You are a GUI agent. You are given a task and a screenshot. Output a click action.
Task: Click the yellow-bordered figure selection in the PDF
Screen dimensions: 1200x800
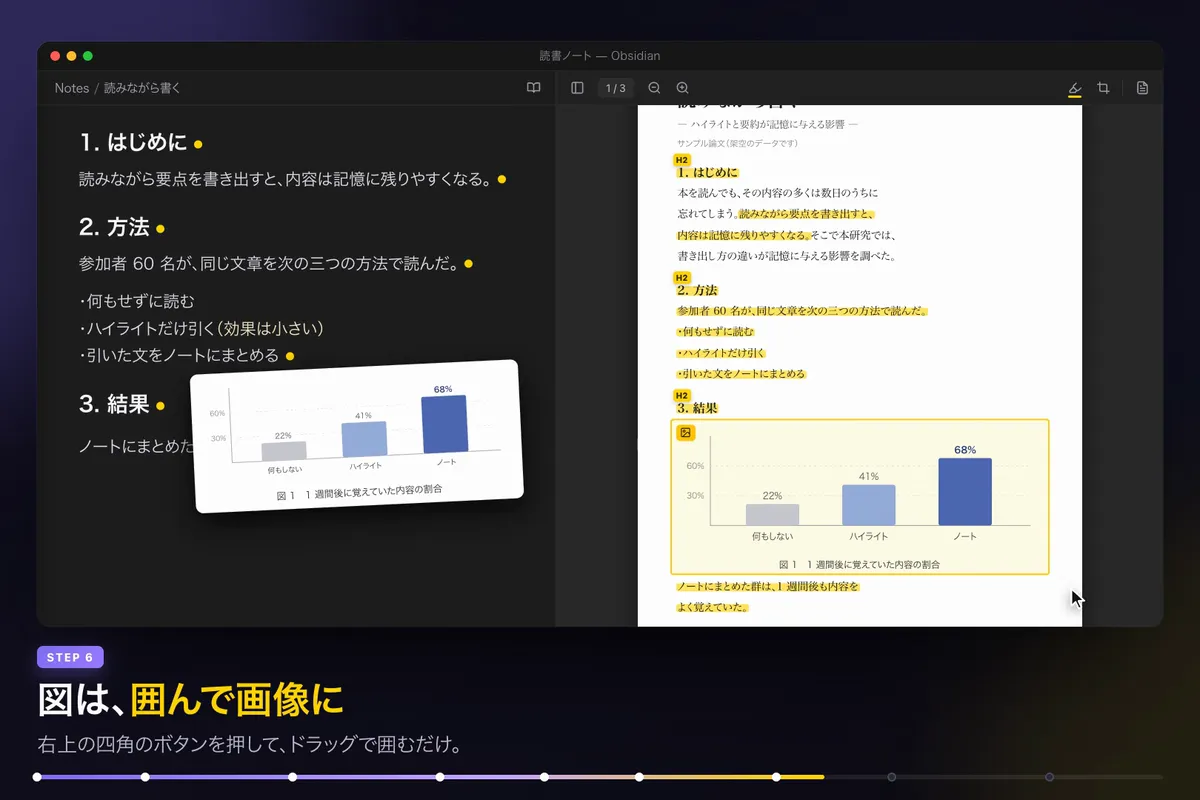pos(860,497)
